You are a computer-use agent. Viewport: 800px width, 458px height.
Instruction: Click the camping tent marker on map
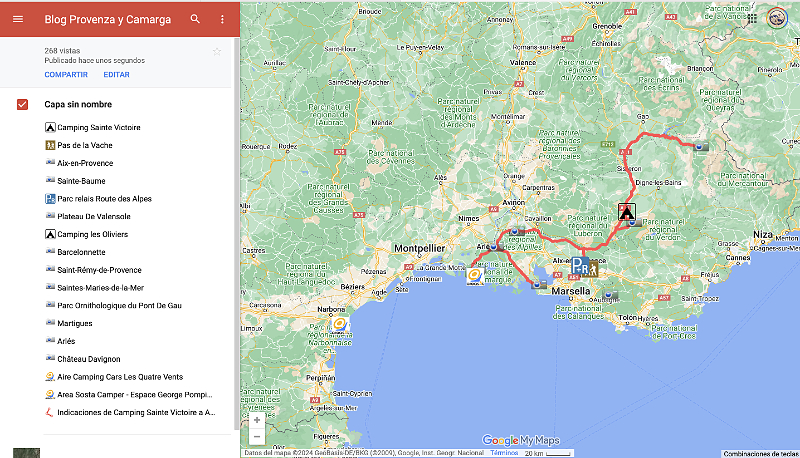click(627, 212)
